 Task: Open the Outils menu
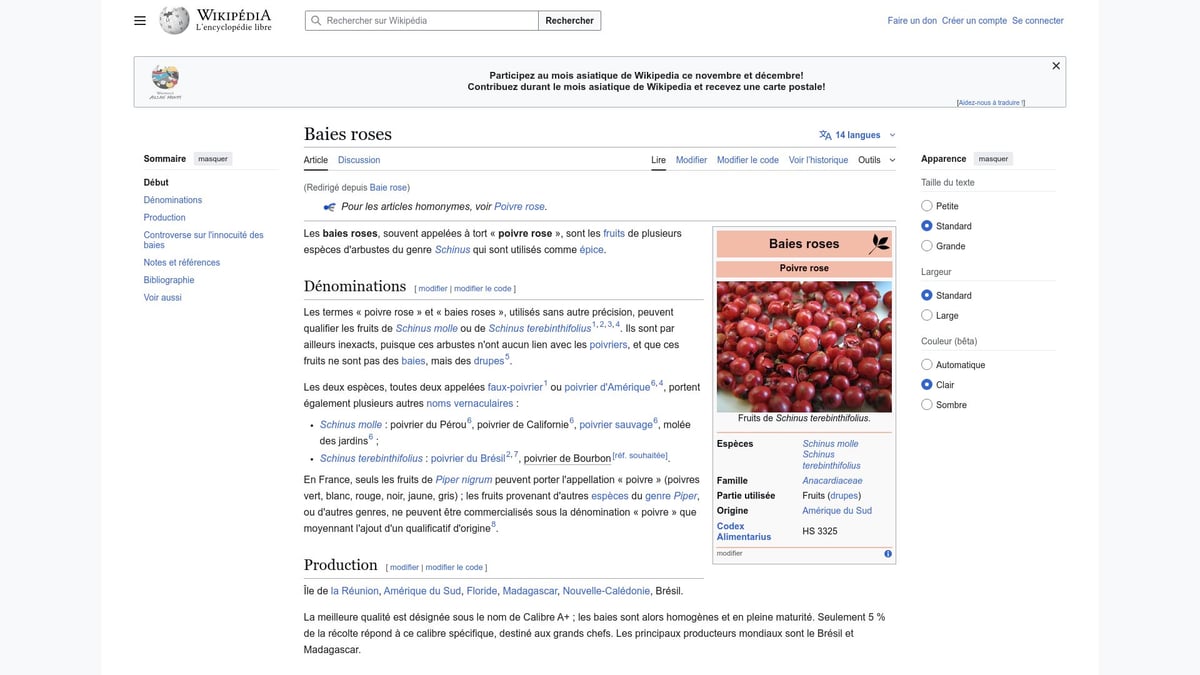tap(869, 159)
